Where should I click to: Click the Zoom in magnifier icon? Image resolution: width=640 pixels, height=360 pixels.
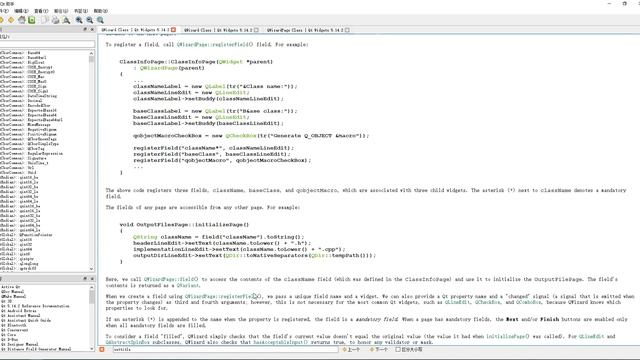point(79,20)
